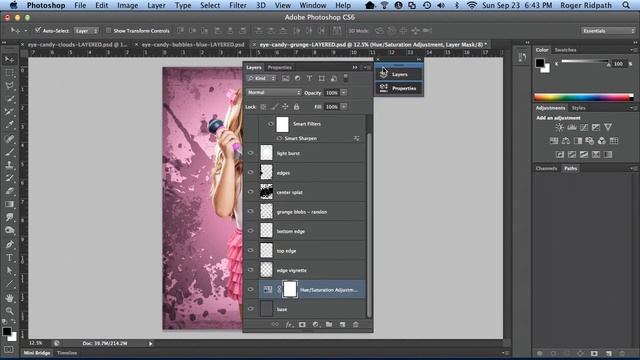Click the collapsed Layers panel button
Viewport: 640px width, 360px height.
coord(399,74)
